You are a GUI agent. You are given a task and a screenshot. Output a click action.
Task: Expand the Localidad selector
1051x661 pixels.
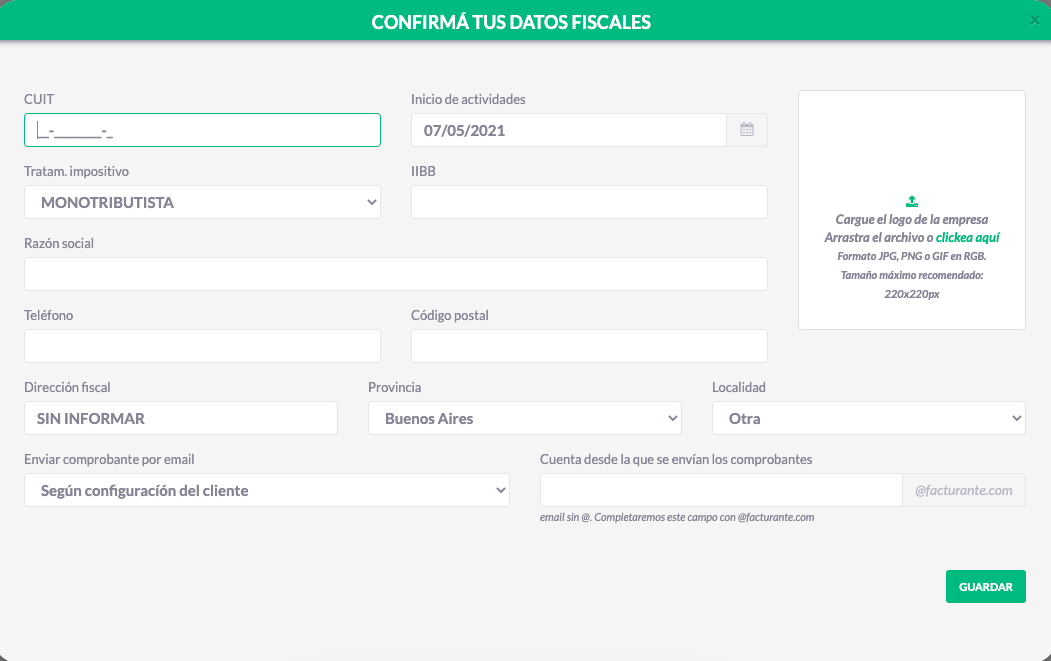coord(868,418)
